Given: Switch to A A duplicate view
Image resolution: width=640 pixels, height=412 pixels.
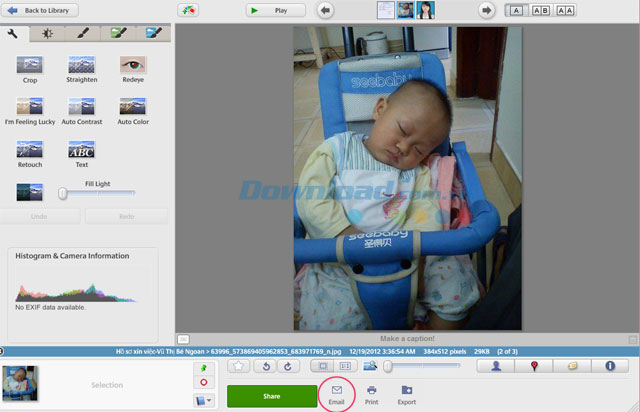Looking at the screenshot, I should [x=565, y=11].
